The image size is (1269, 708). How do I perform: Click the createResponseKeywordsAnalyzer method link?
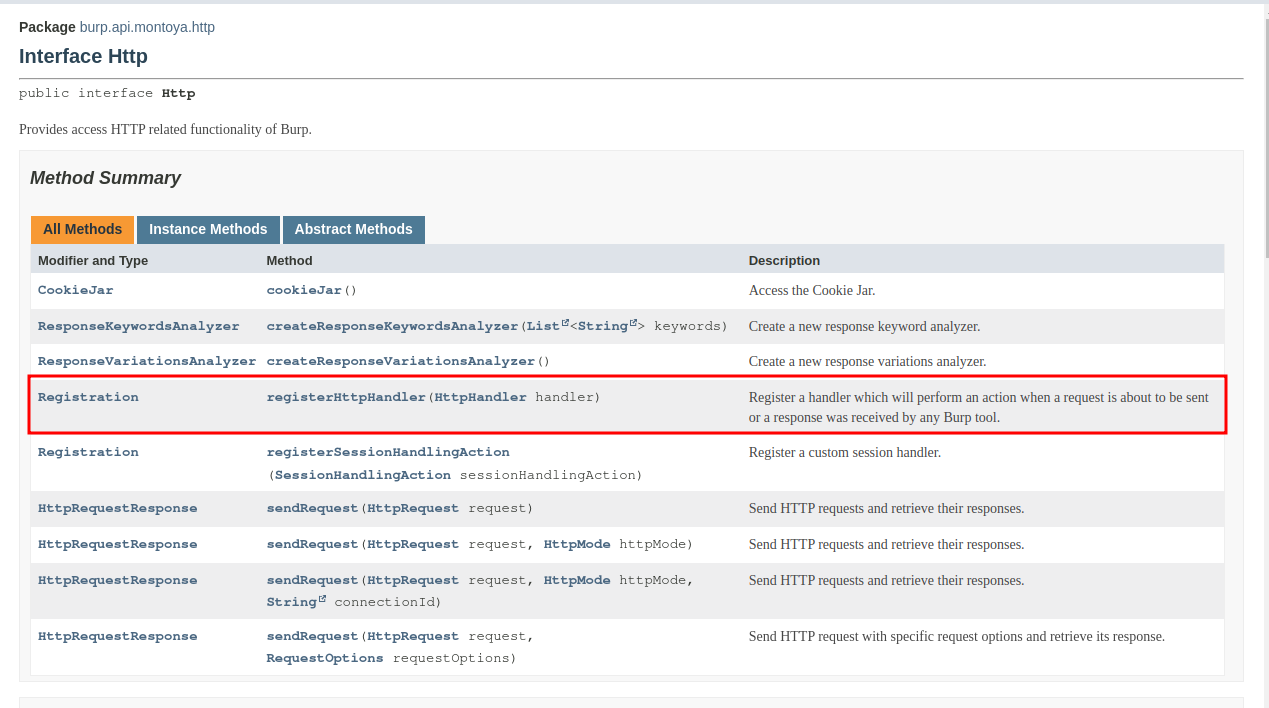tap(392, 326)
